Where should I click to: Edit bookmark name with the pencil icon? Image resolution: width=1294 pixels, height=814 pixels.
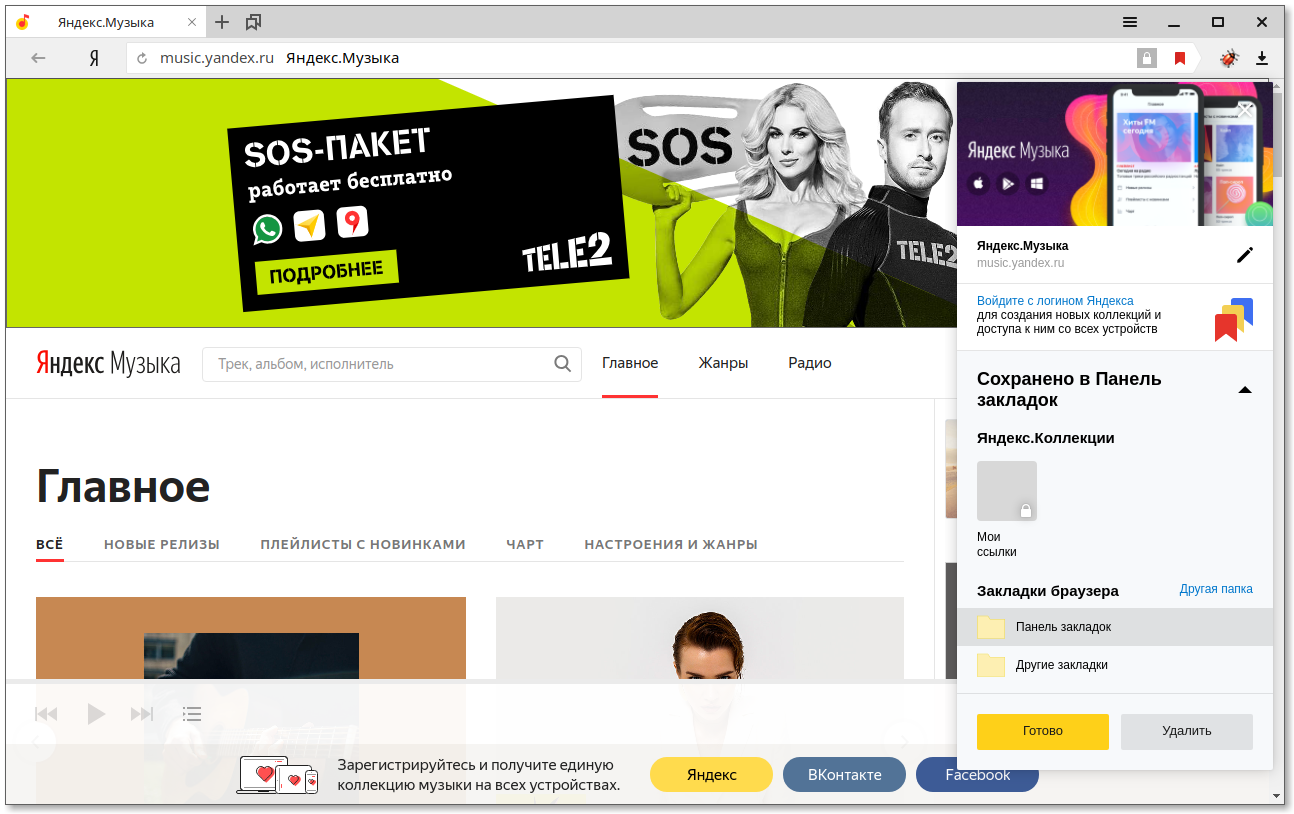[x=1245, y=255]
